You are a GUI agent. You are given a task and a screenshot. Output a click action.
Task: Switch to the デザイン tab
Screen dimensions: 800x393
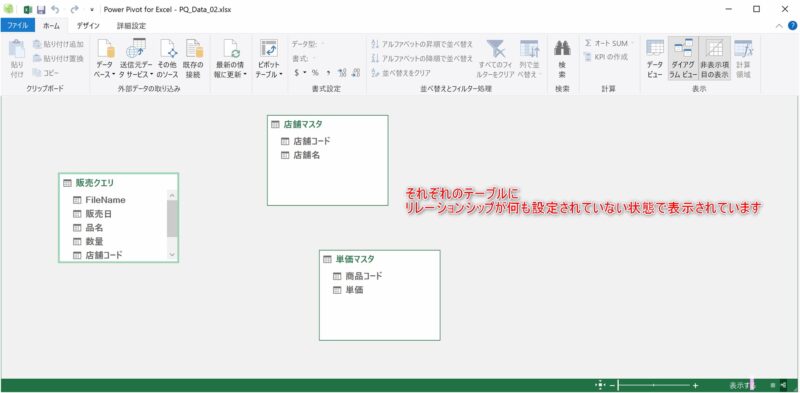tap(88, 26)
